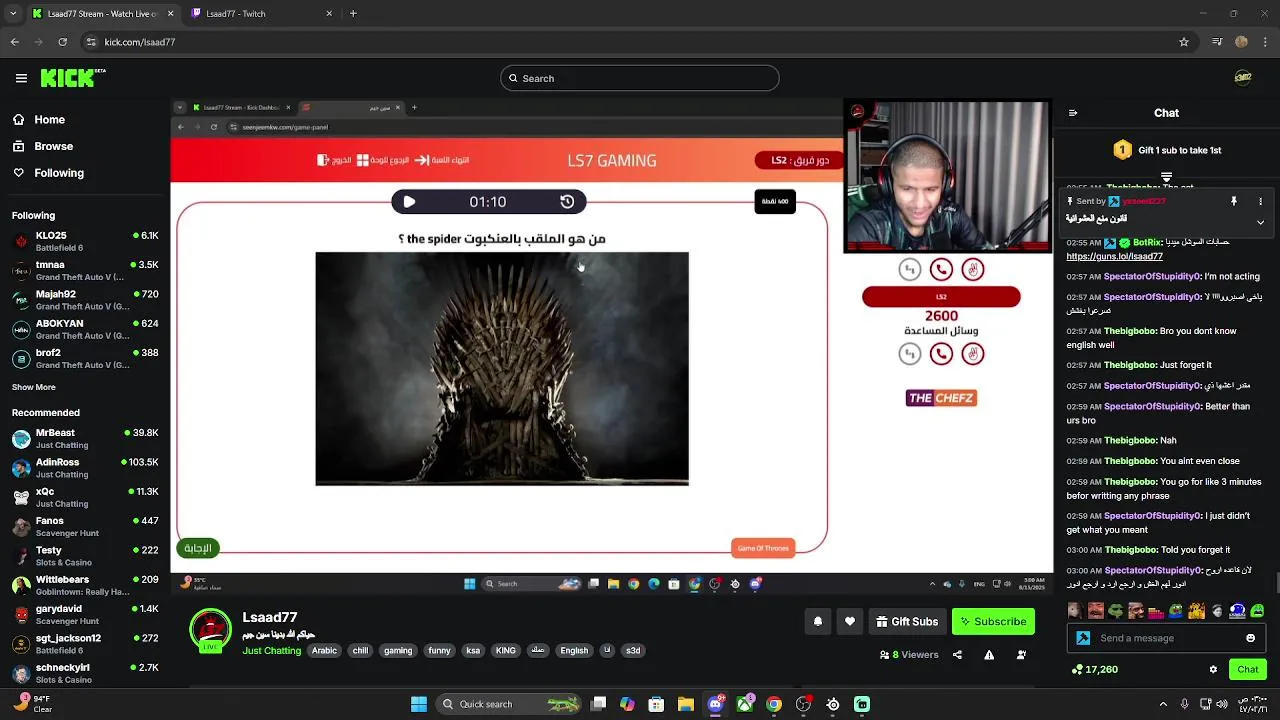The image size is (1280, 720).
Task: Open Discord from the Windows taskbar
Action: click(715, 704)
